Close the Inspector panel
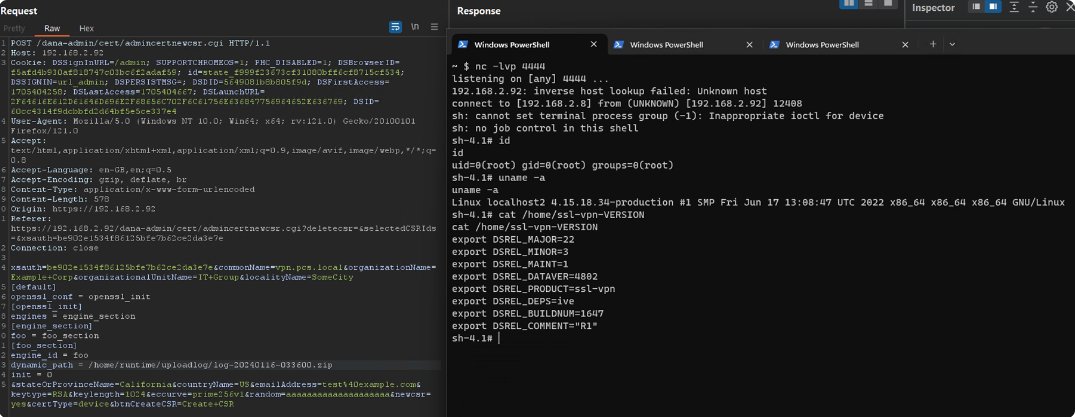 [1070, 5]
